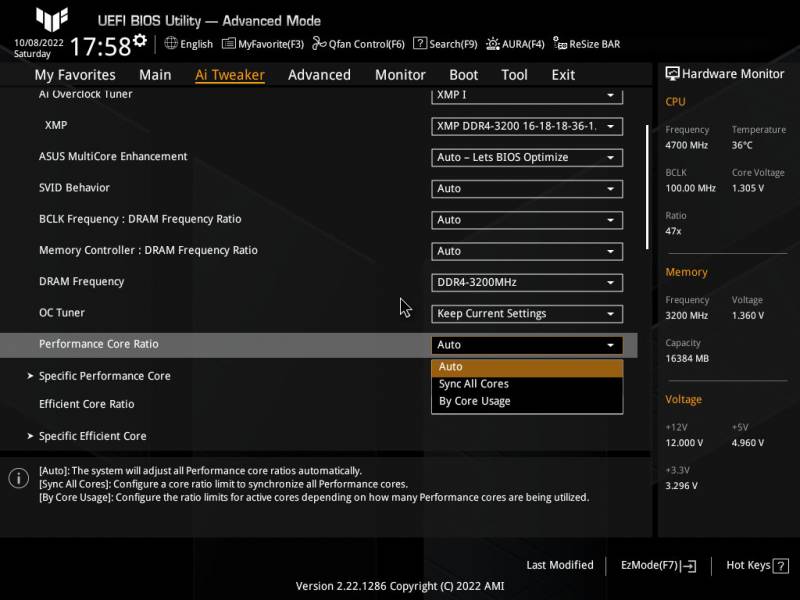The height and width of the screenshot is (600, 800).
Task: Open ASUS MultiCore Enhancement dropdown
Action: point(527,158)
